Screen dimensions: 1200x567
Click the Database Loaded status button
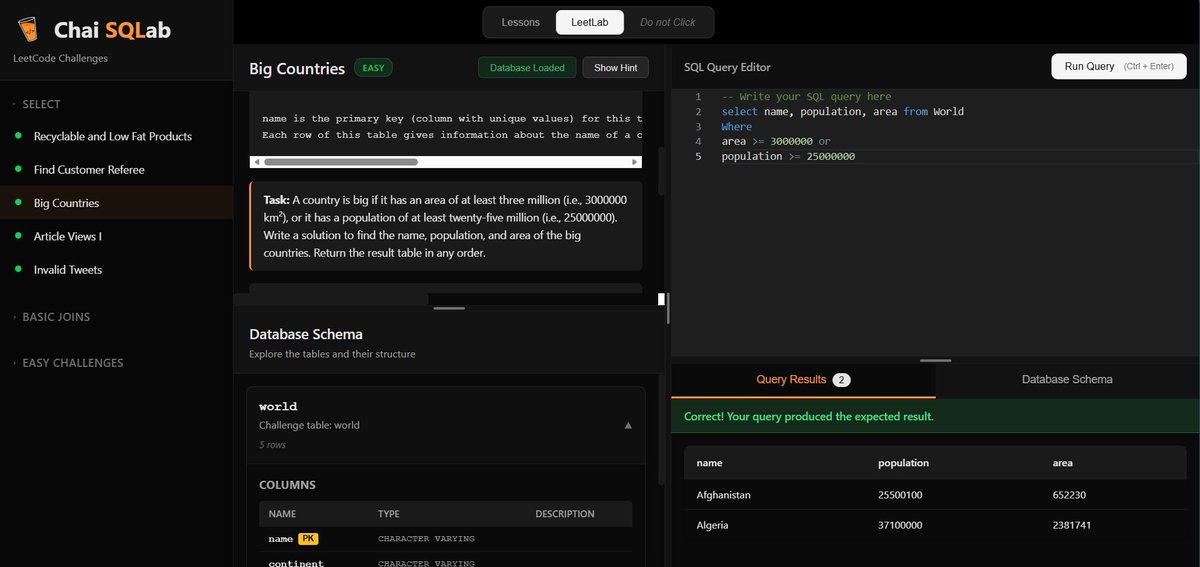click(x=527, y=68)
